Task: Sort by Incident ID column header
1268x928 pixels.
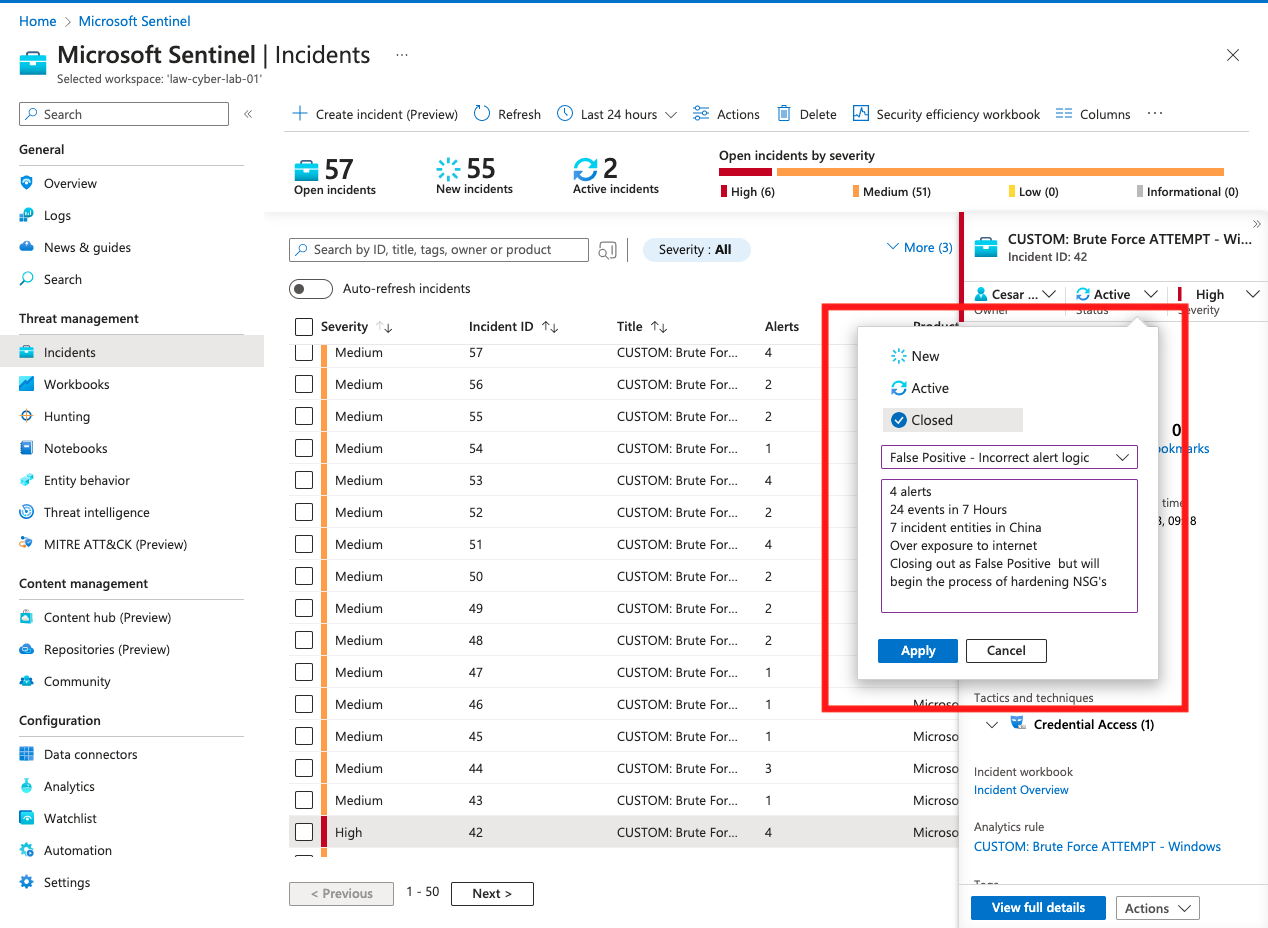Action: point(514,327)
